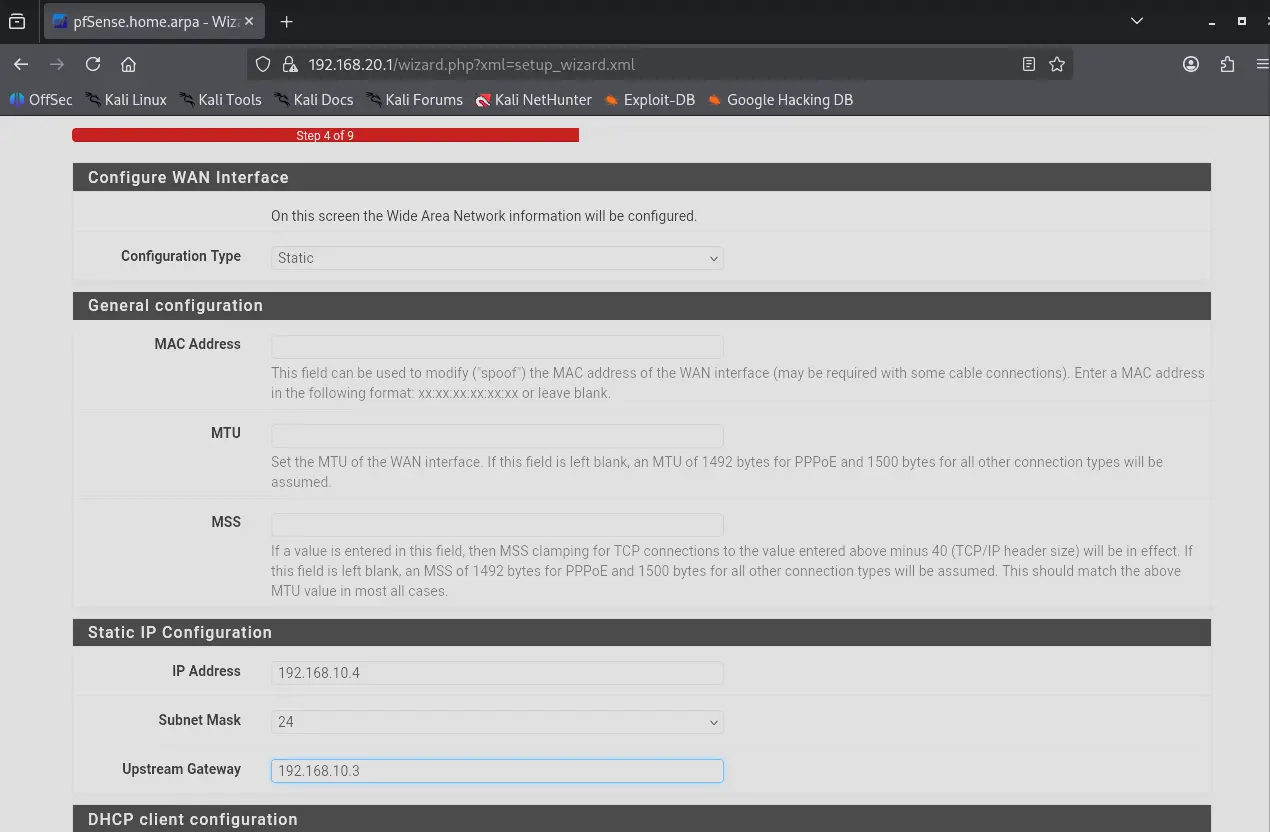The height and width of the screenshot is (832, 1270).
Task: Click the MAC Address input field
Action: (x=497, y=346)
